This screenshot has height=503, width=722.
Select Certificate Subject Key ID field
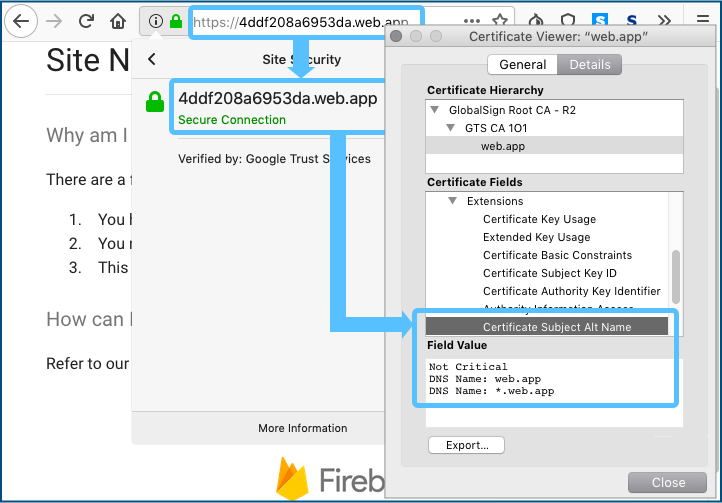pyautogui.click(x=550, y=273)
